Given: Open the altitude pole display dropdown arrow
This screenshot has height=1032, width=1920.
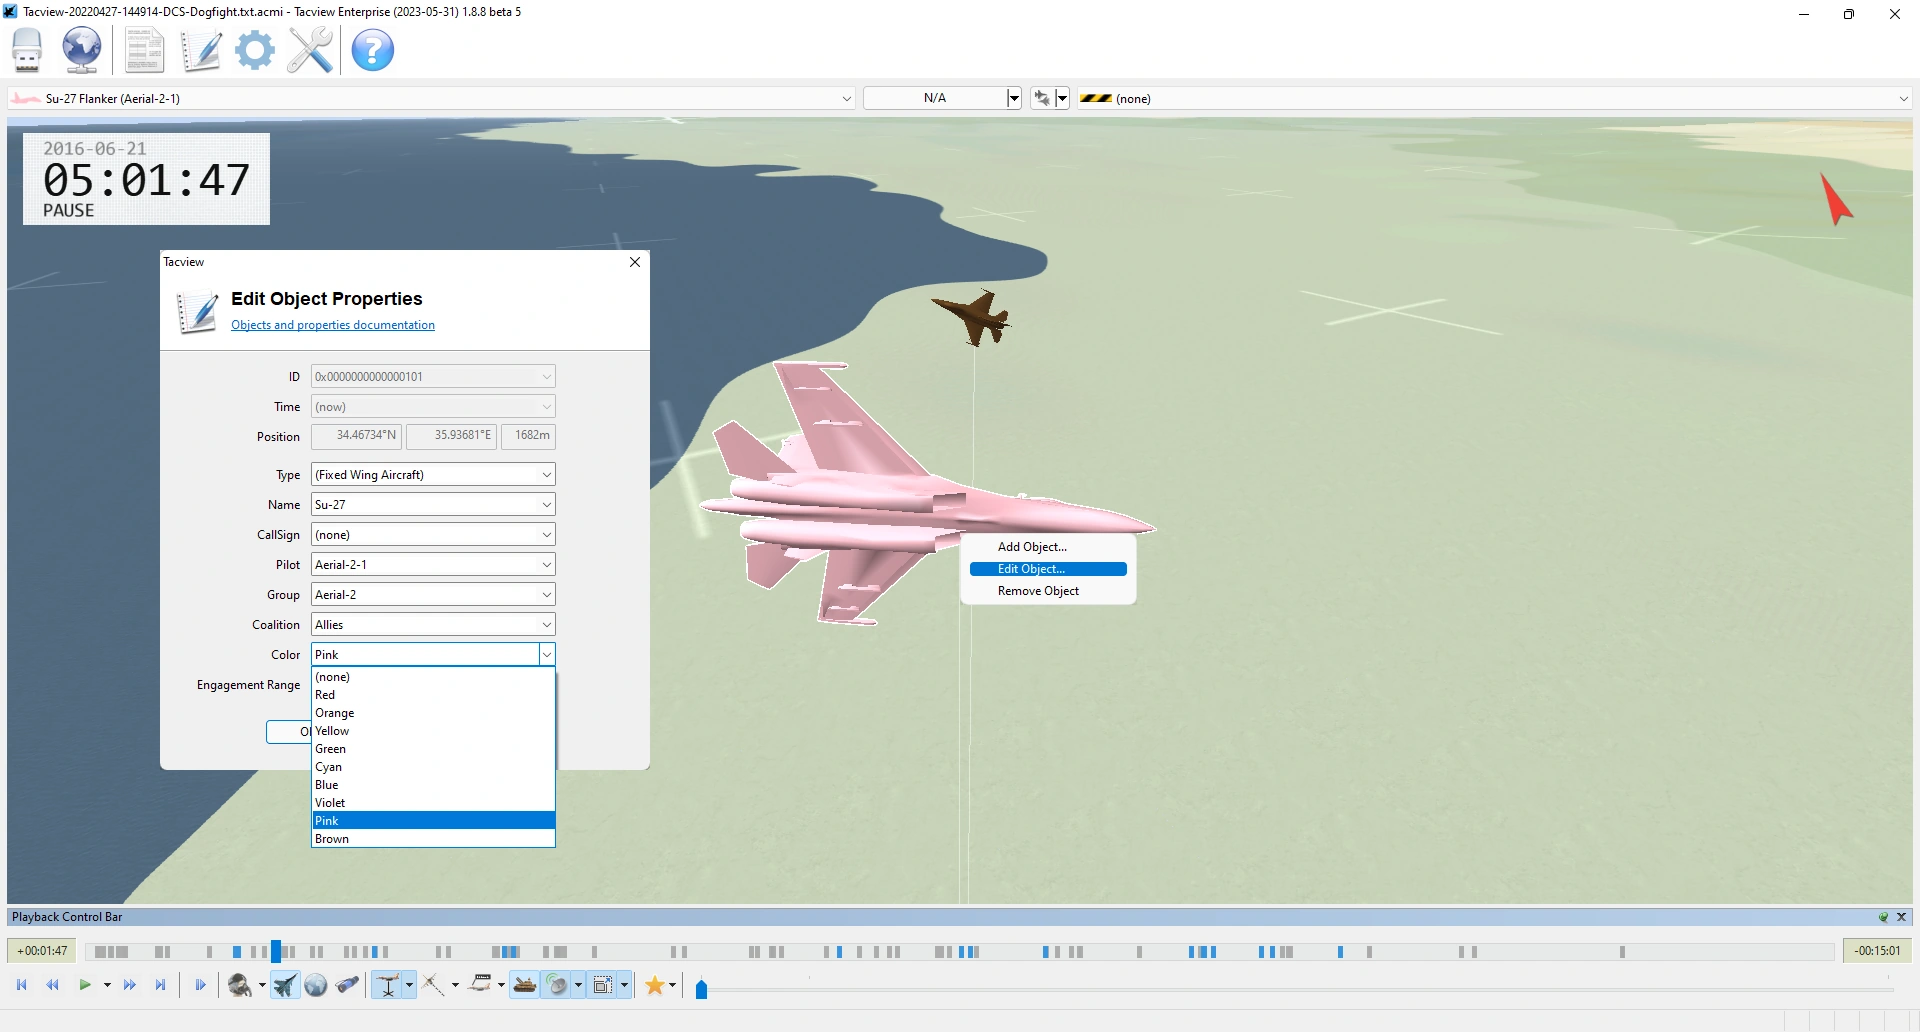Looking at the screenshot, I should (x=409, y=985).
